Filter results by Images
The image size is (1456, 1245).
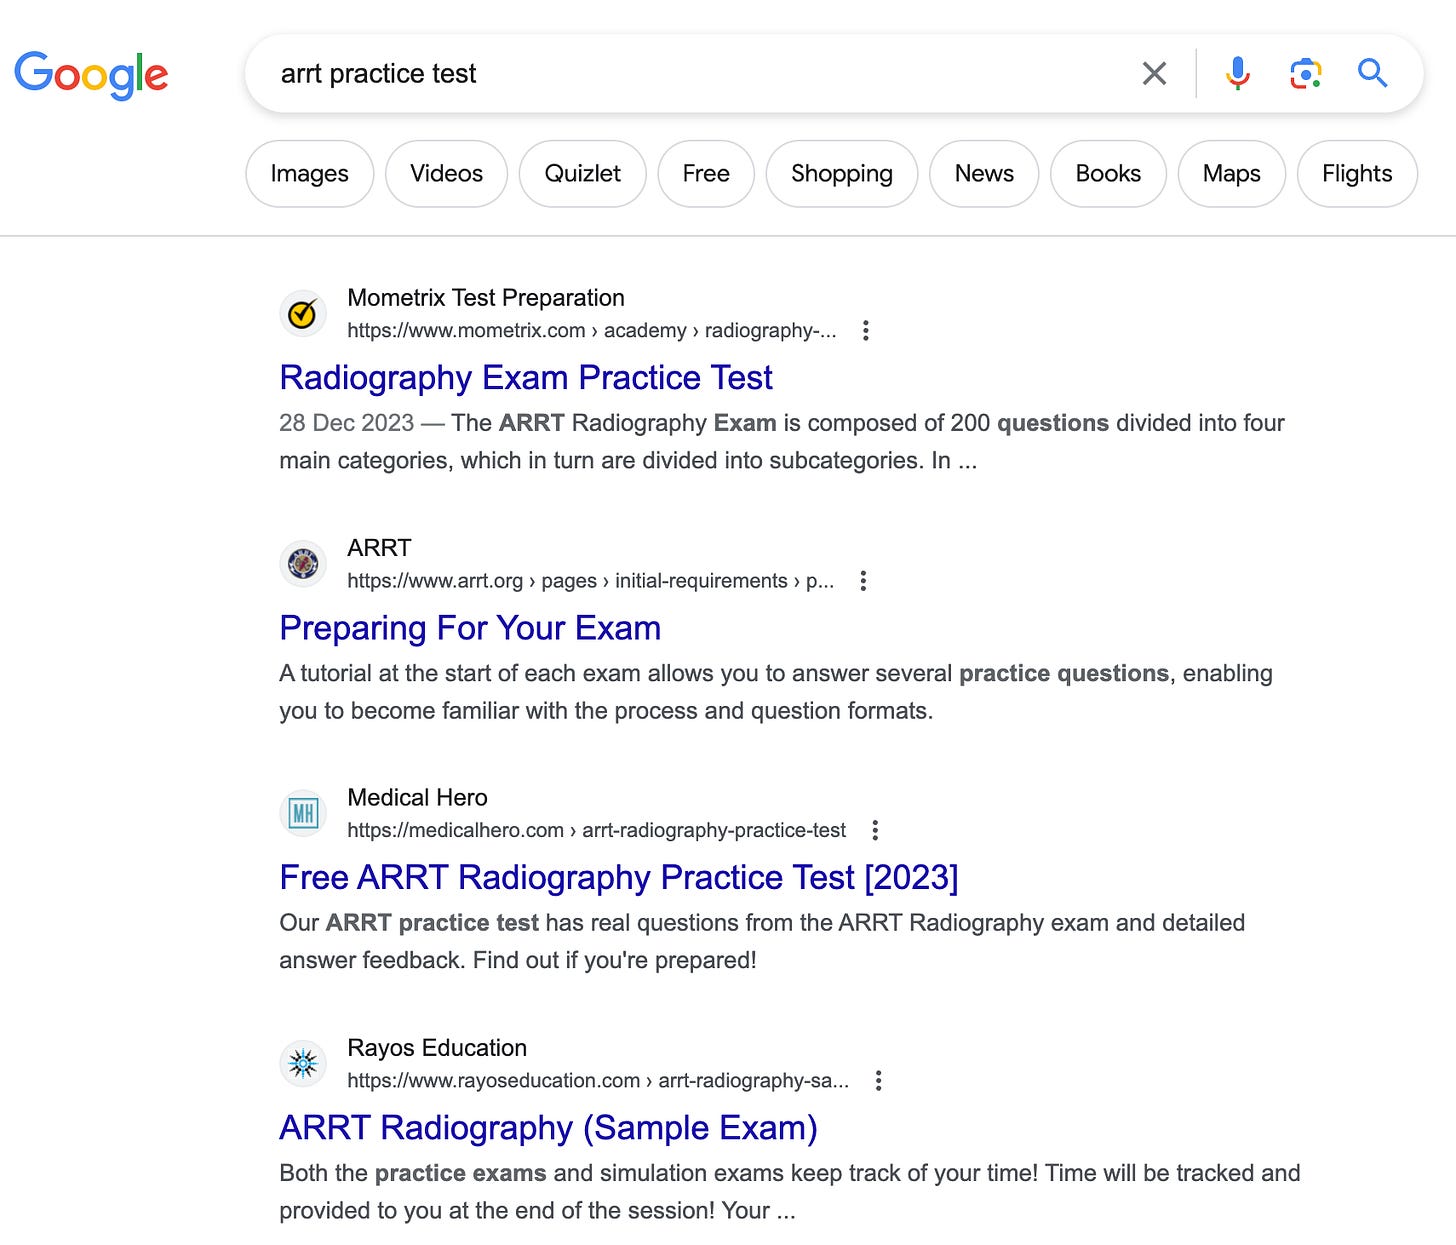pos(310,174)
